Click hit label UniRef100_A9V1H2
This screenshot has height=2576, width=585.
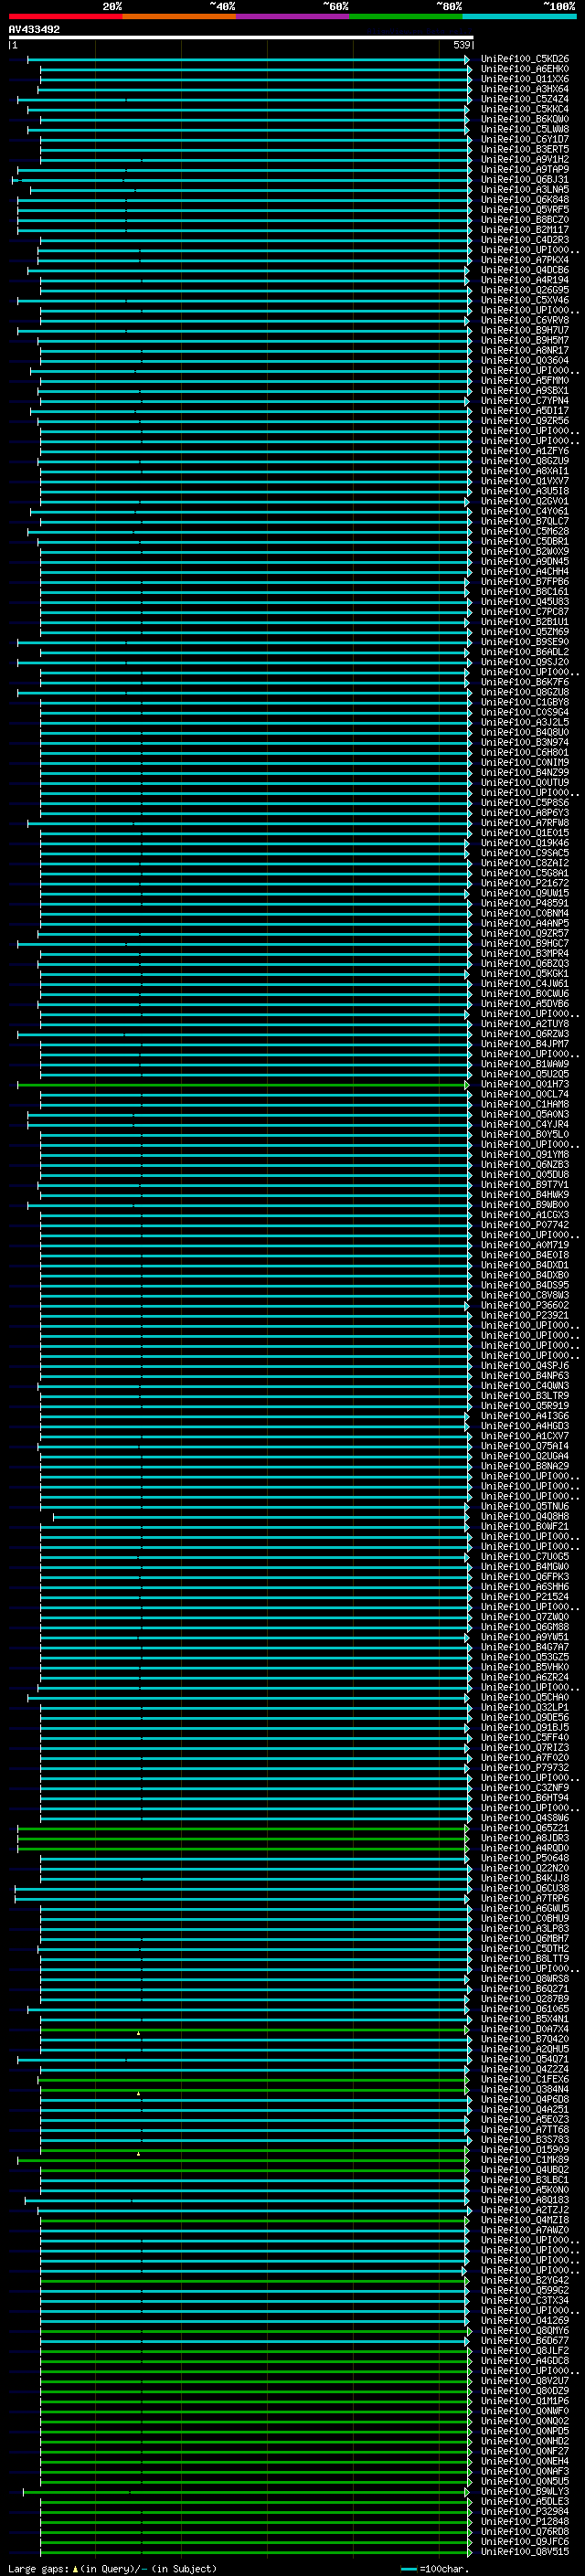[525, 159]
